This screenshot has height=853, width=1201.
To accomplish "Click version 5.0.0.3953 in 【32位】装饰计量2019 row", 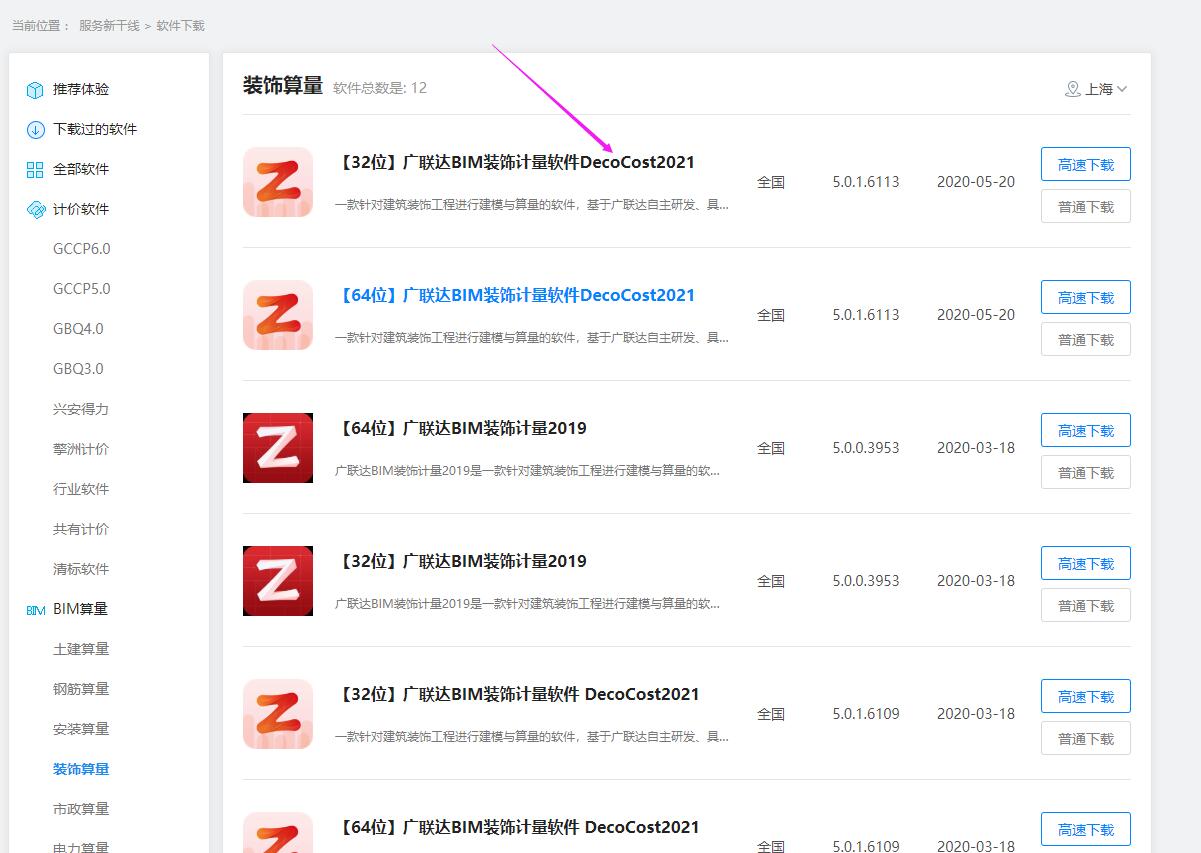I will [x=866, y=581].
